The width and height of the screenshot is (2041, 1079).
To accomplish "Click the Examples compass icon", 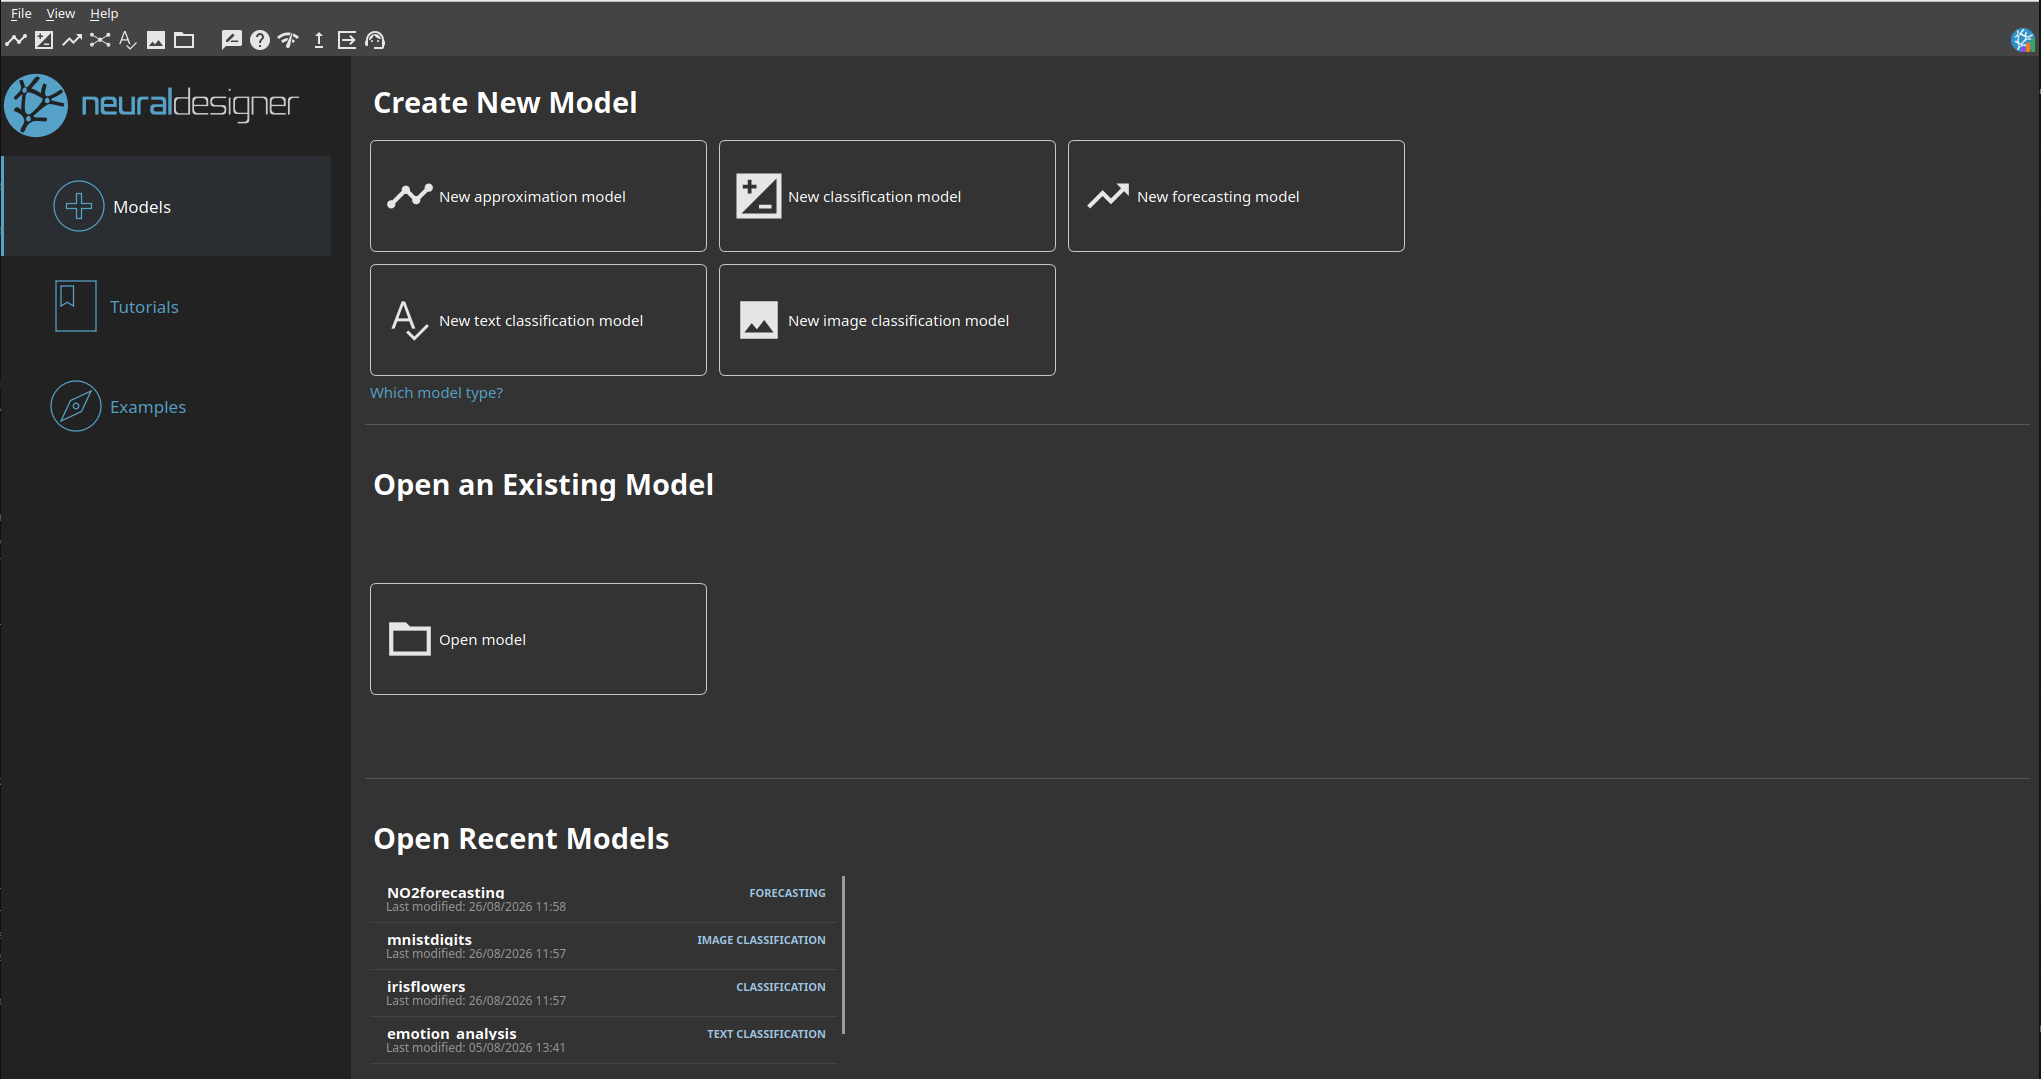I will (76, 406).
